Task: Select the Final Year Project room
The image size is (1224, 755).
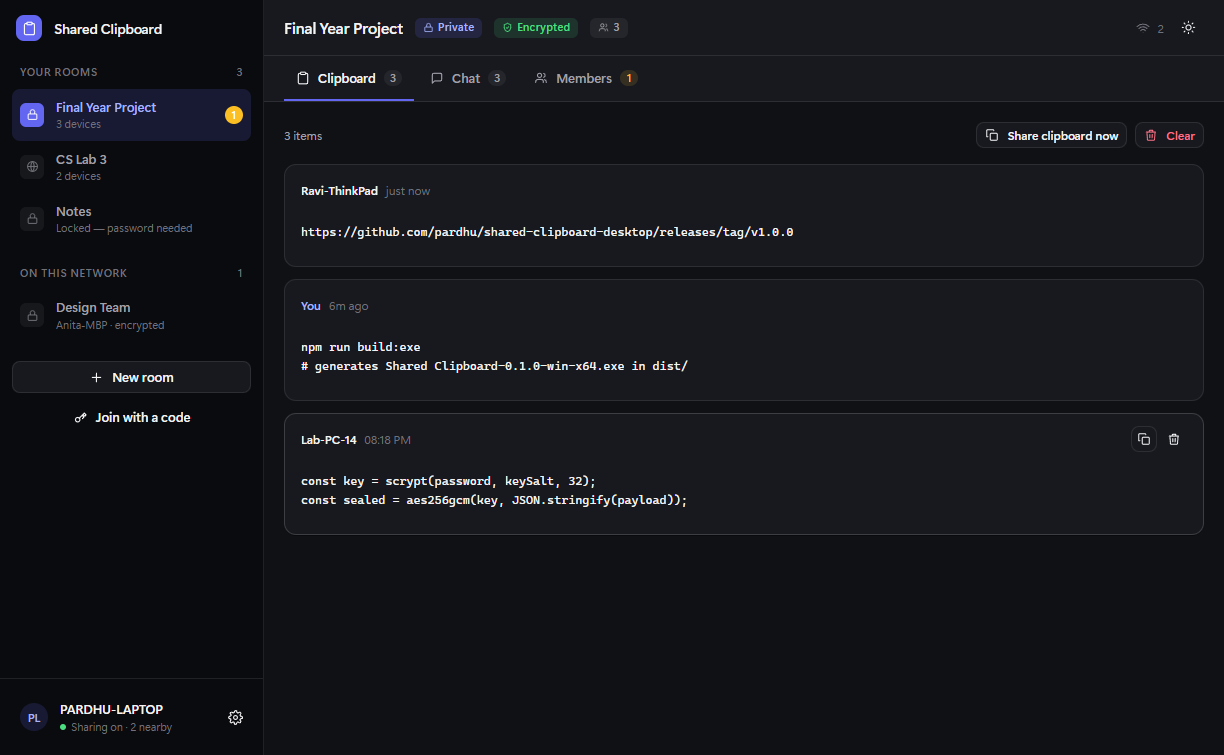Action: click(131, 115)
